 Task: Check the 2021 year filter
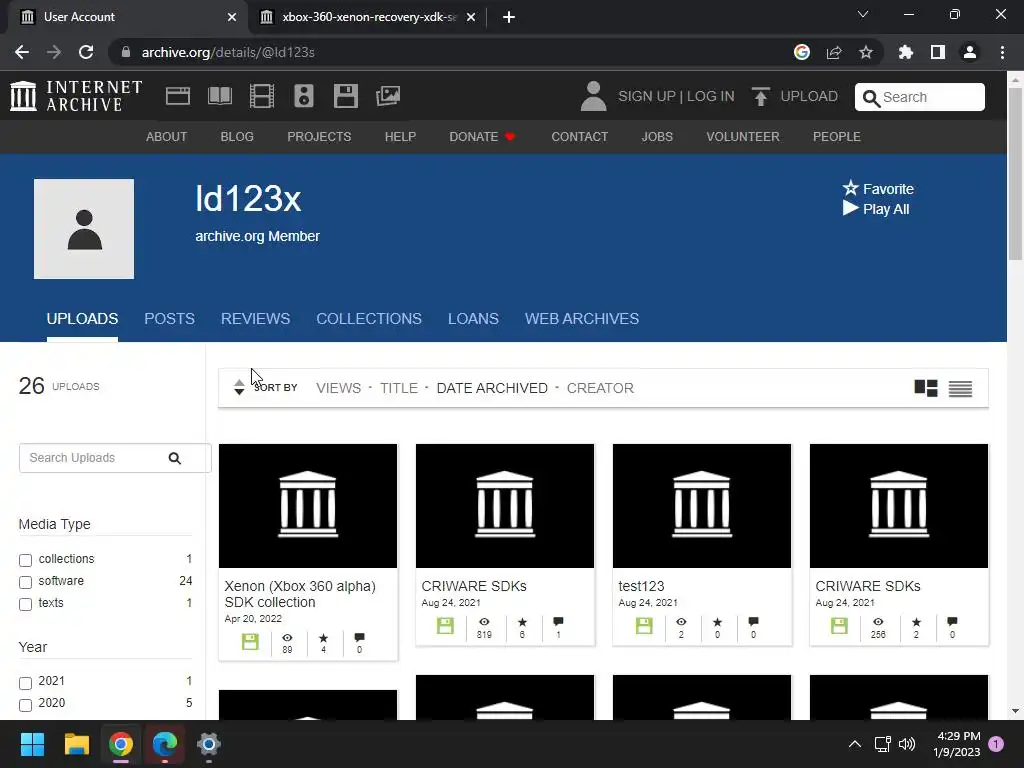[25, 682]
